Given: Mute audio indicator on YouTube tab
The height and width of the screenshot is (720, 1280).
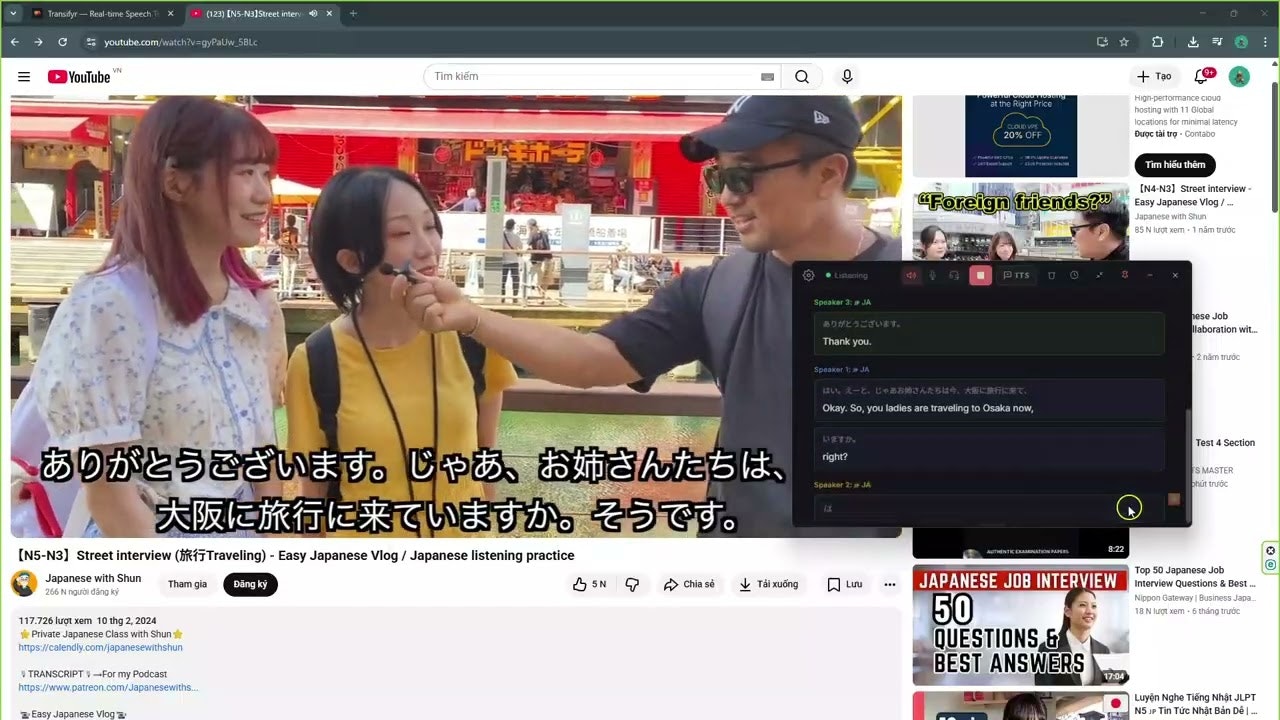Looking at the screenshot, I should pos(313,14).
